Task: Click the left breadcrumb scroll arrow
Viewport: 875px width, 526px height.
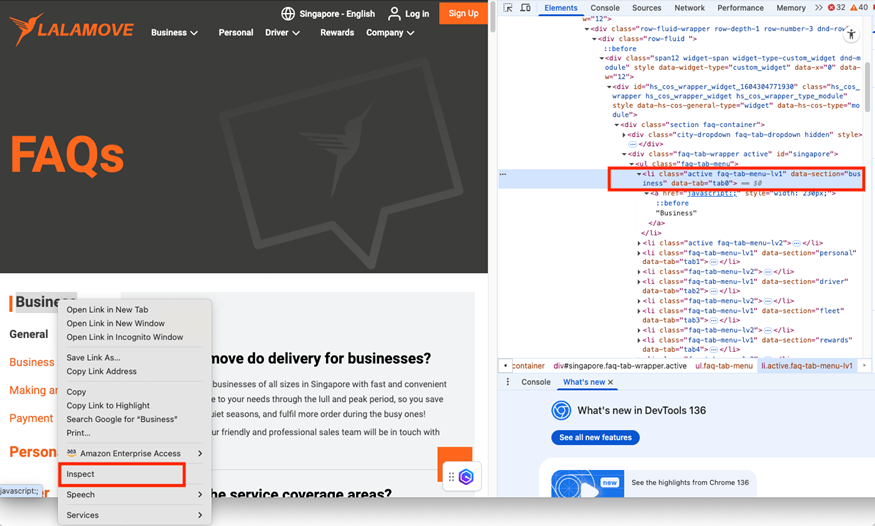Action: click(x=505, y=366)
